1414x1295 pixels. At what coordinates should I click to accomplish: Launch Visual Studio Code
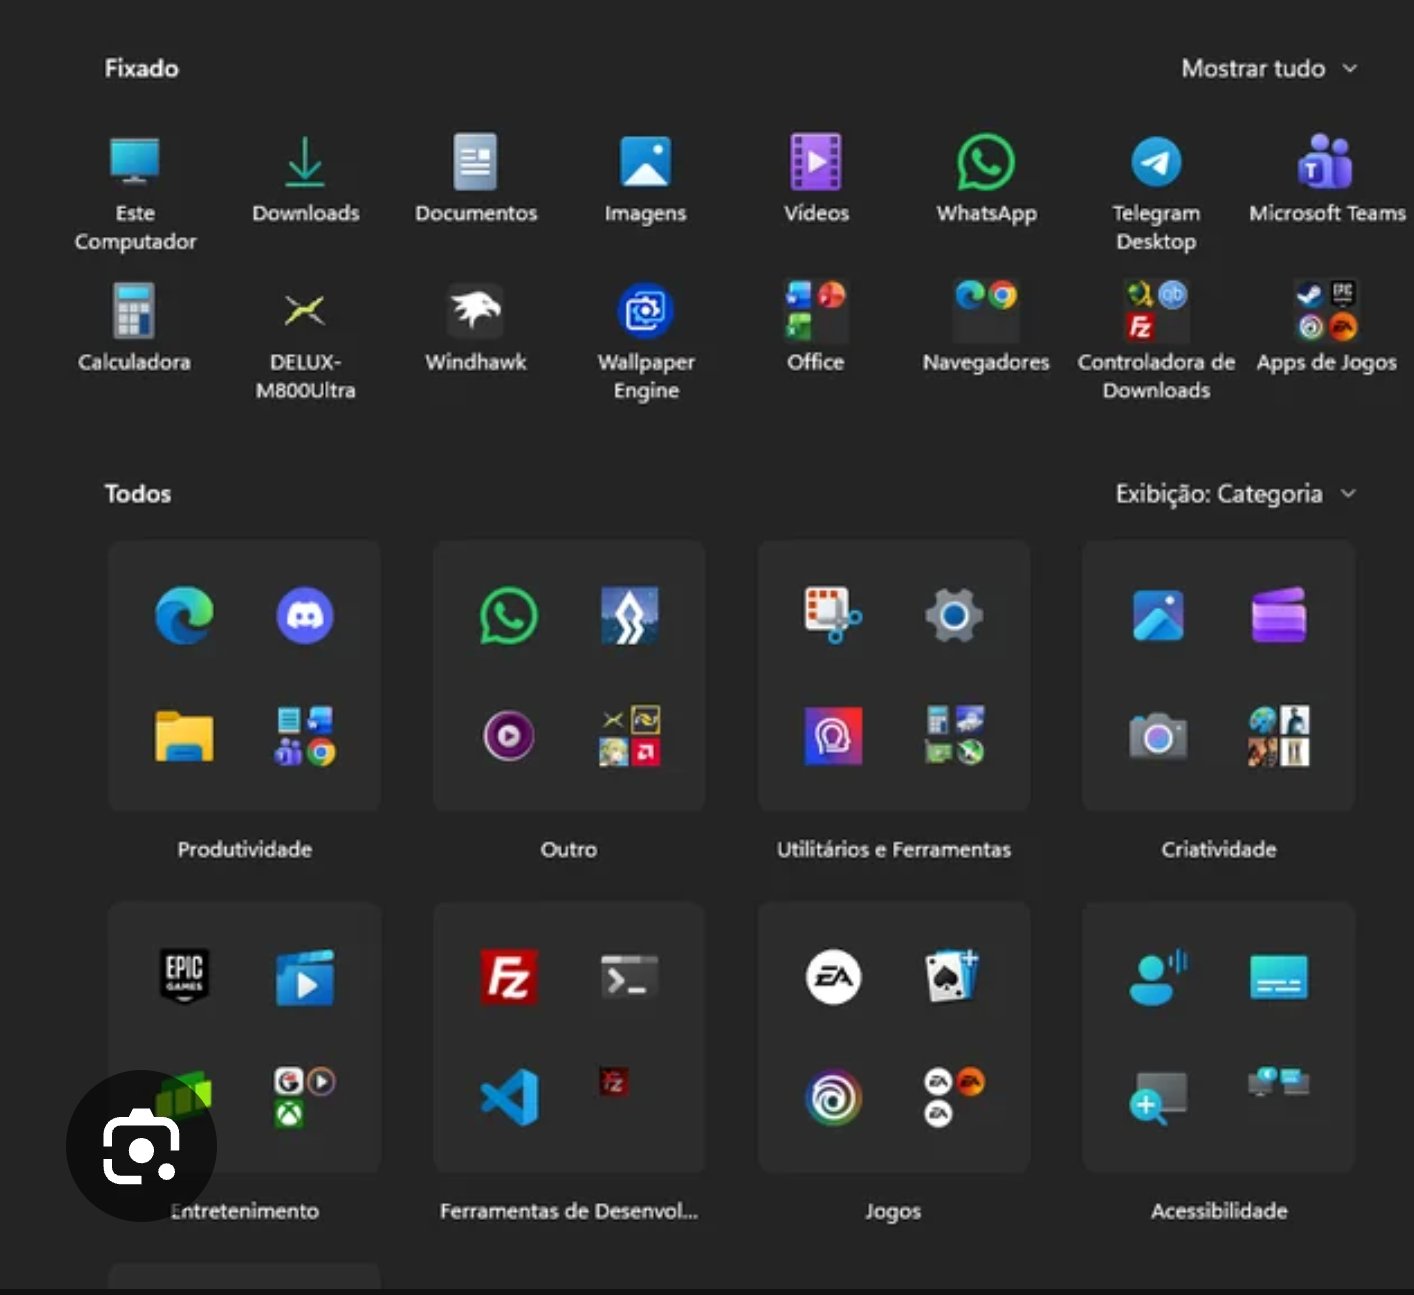point(509,1097)
